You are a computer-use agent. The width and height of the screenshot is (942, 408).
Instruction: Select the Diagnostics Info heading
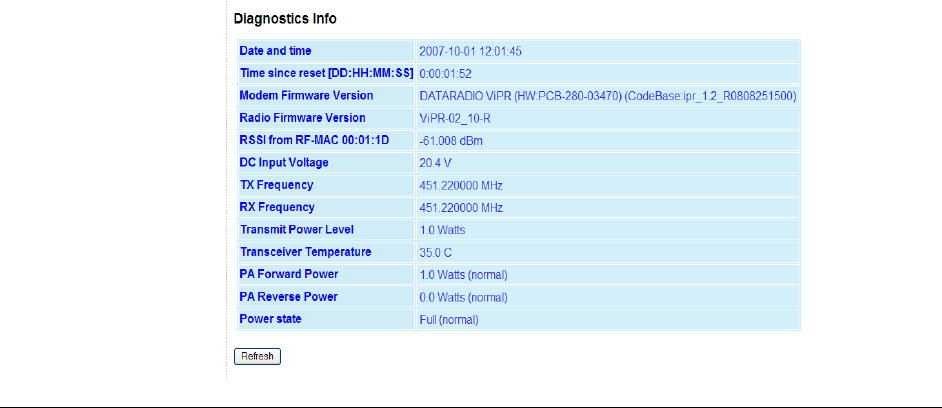point(285,19)
